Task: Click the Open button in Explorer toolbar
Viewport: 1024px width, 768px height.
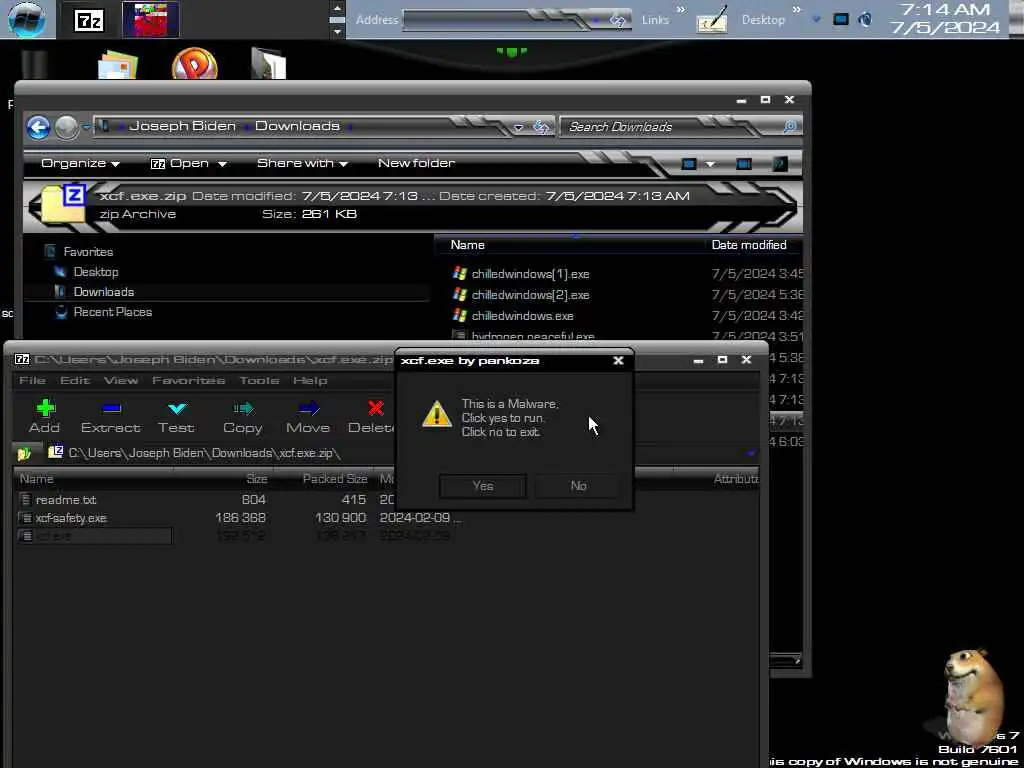Action: point(181,163)
